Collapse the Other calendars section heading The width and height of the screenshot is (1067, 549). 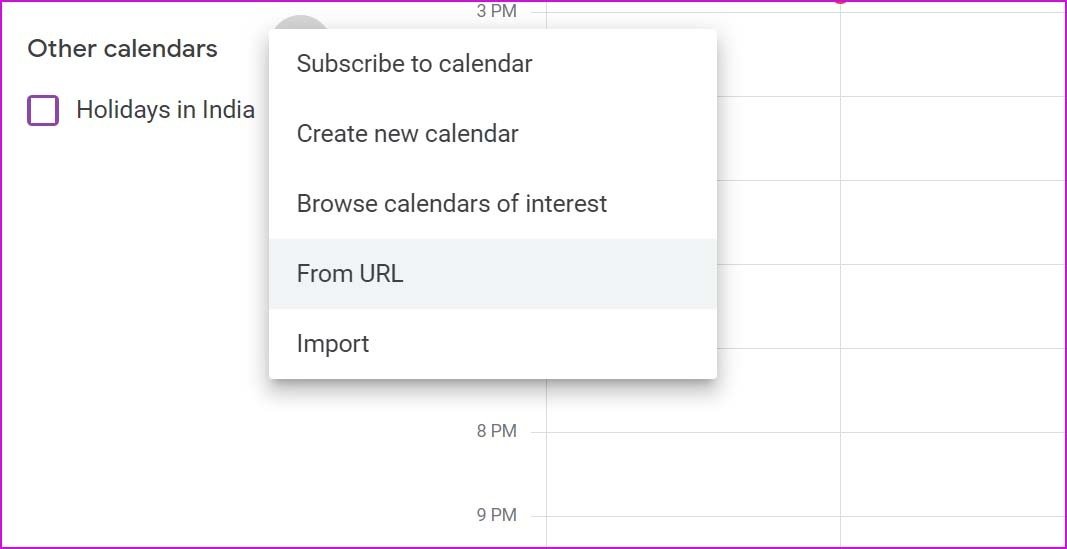pos(122,49)
